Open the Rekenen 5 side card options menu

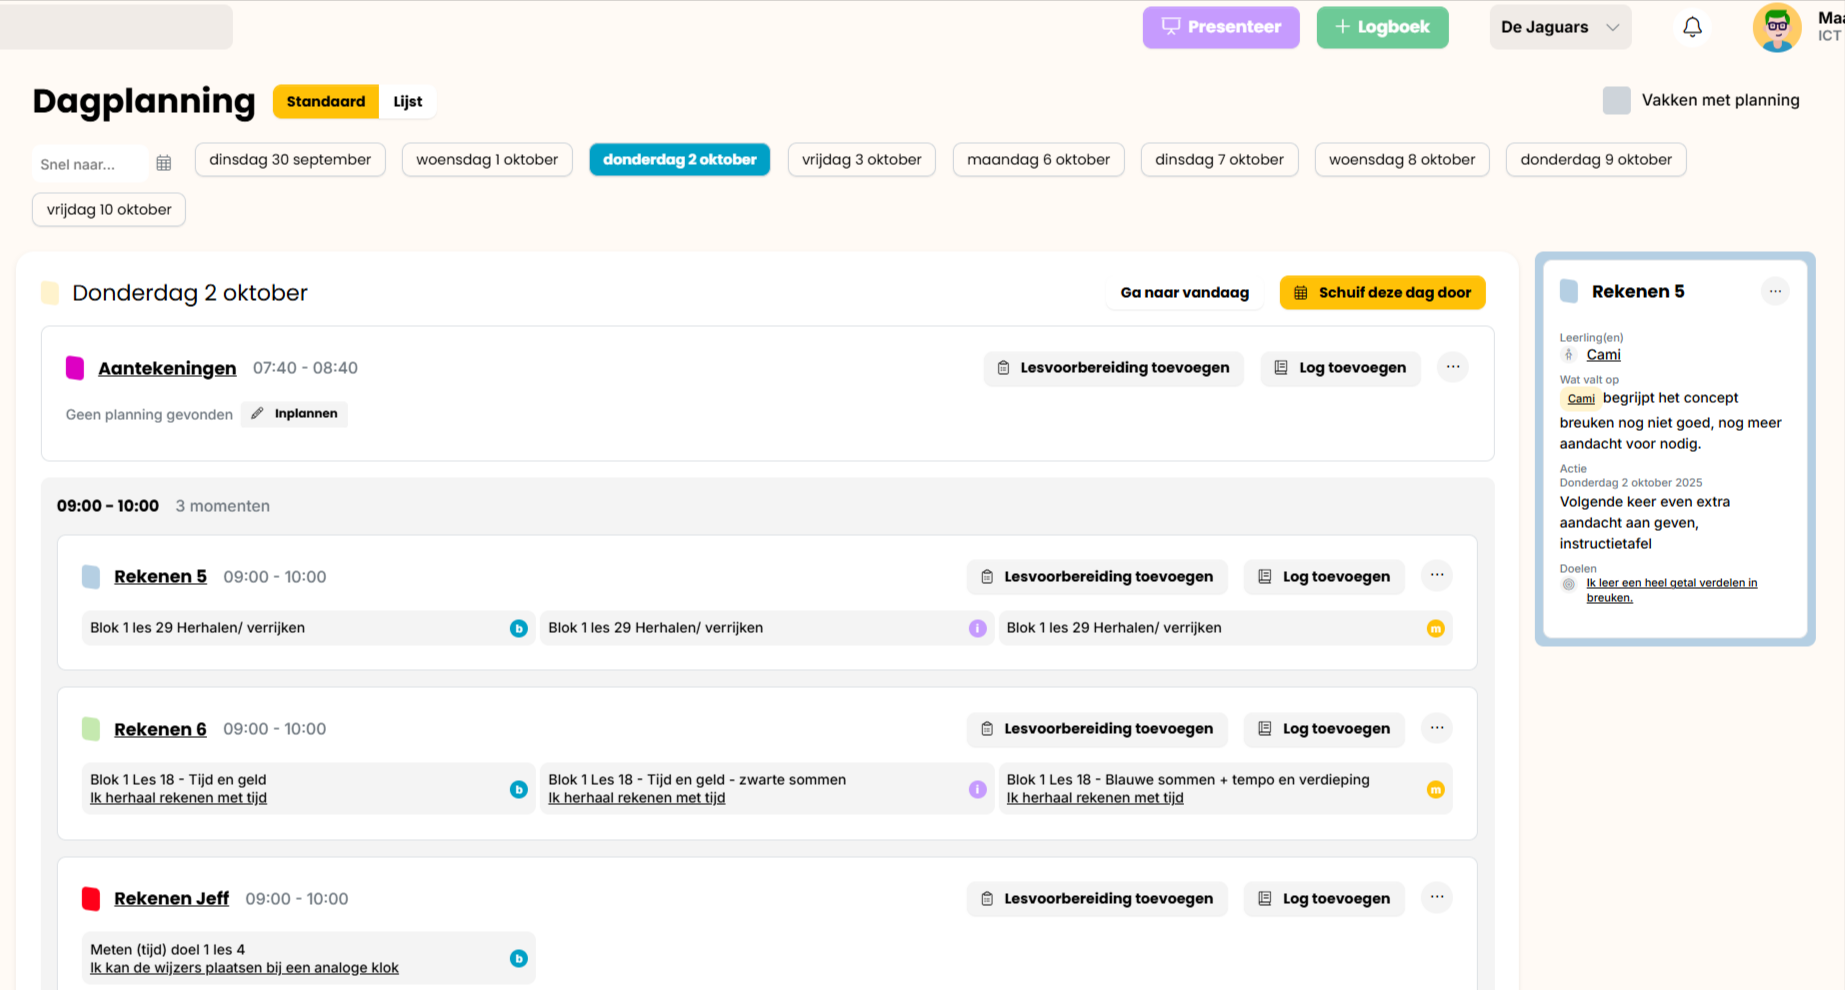pos(1774,291)
